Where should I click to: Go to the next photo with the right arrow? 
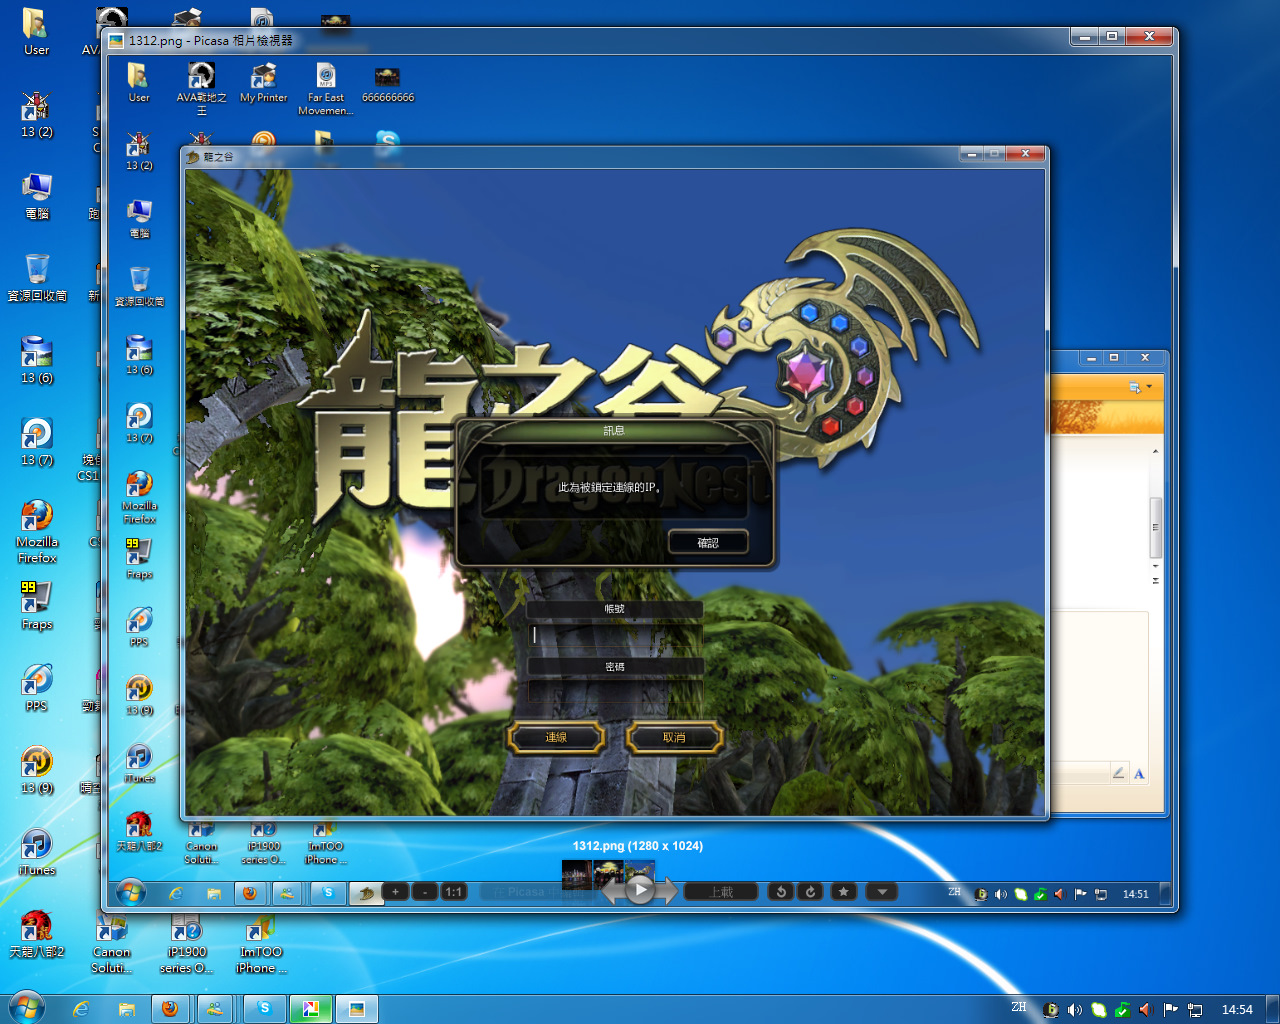[x=667, y=889]
